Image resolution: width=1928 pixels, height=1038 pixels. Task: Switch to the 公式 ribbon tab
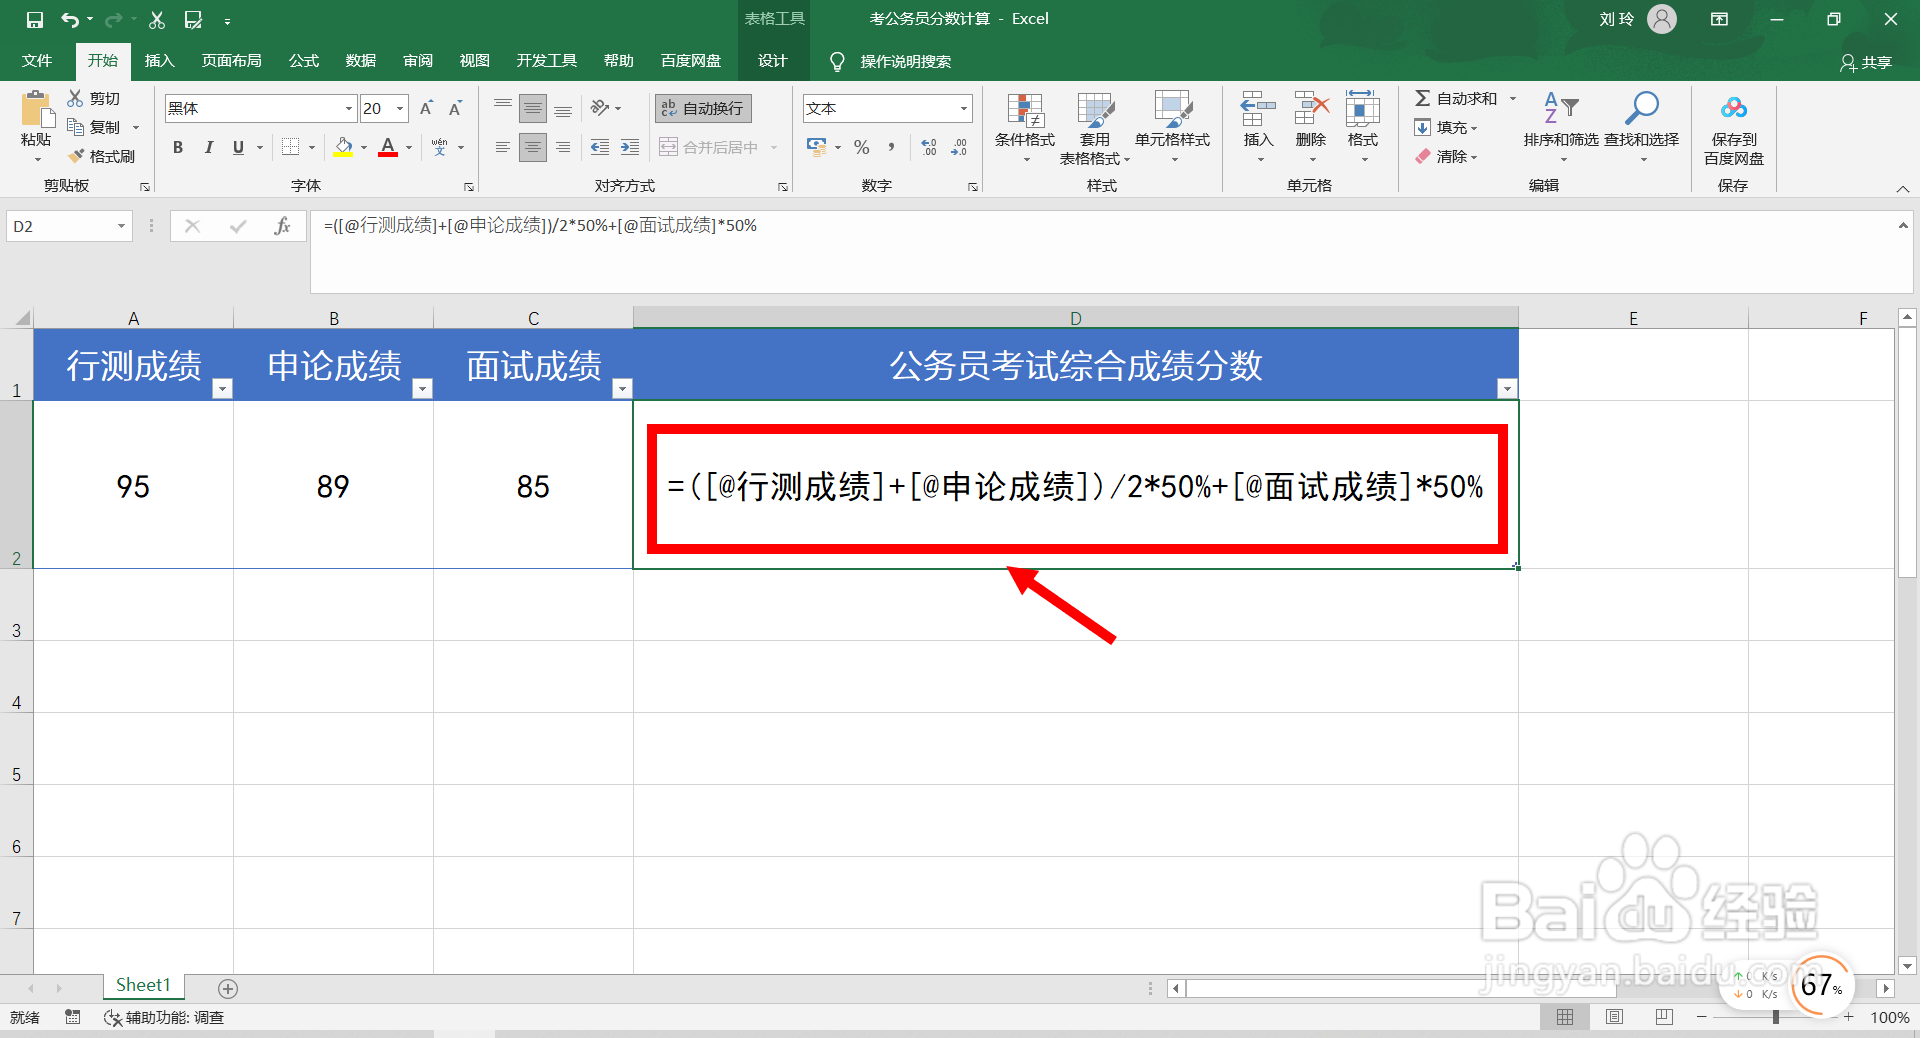[303, 61]
